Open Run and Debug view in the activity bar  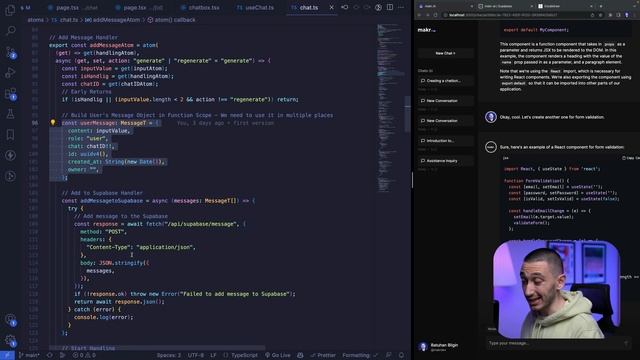10,73
